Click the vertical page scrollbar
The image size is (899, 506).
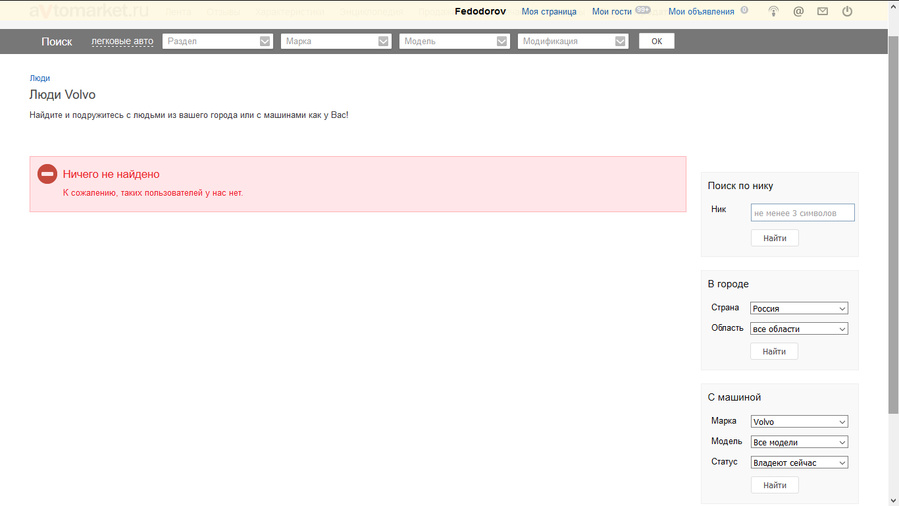[x=893, y=223]
